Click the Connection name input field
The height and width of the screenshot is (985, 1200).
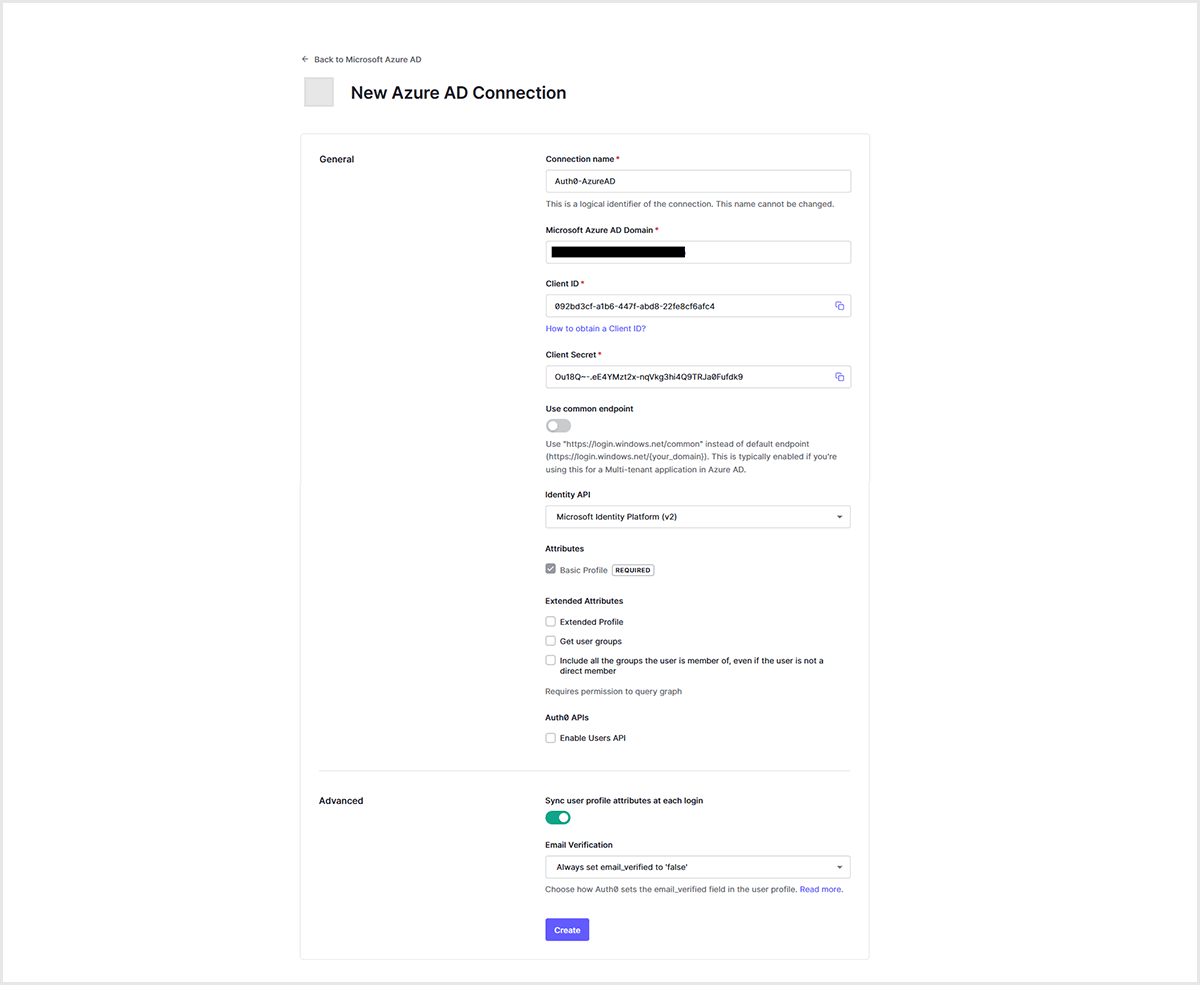click(697, 181)
